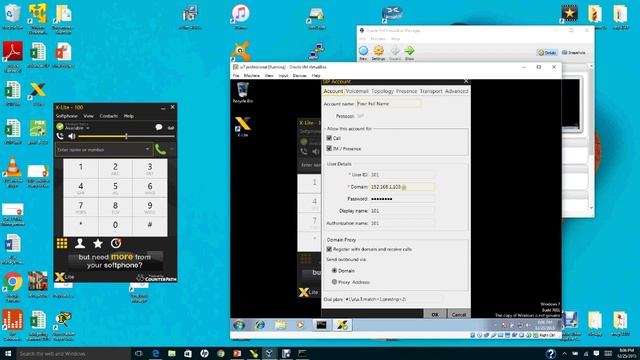Show the dialpad grid tab icon
640x360 pixels.
(62, 244)
